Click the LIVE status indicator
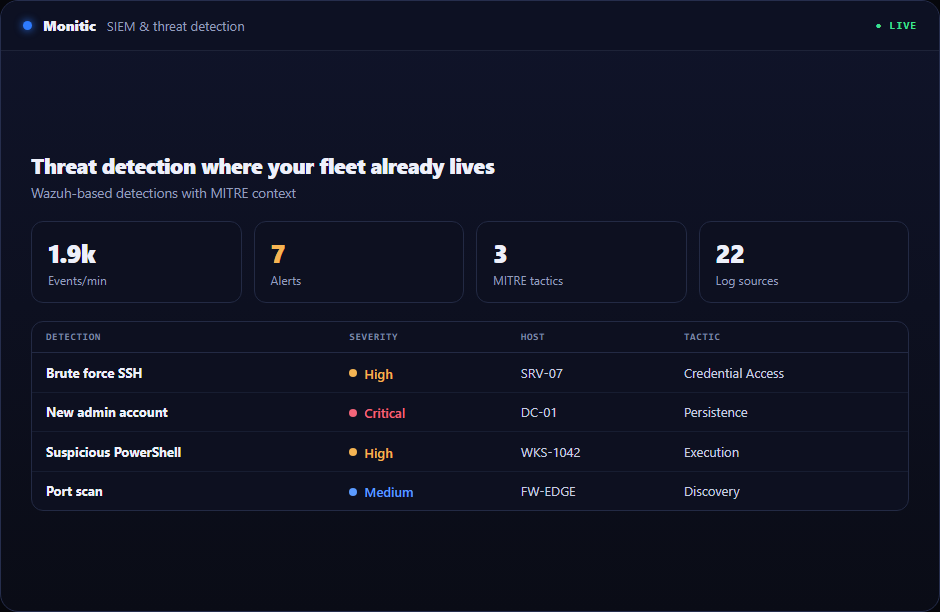940x612 pixels. coord(896,26)
